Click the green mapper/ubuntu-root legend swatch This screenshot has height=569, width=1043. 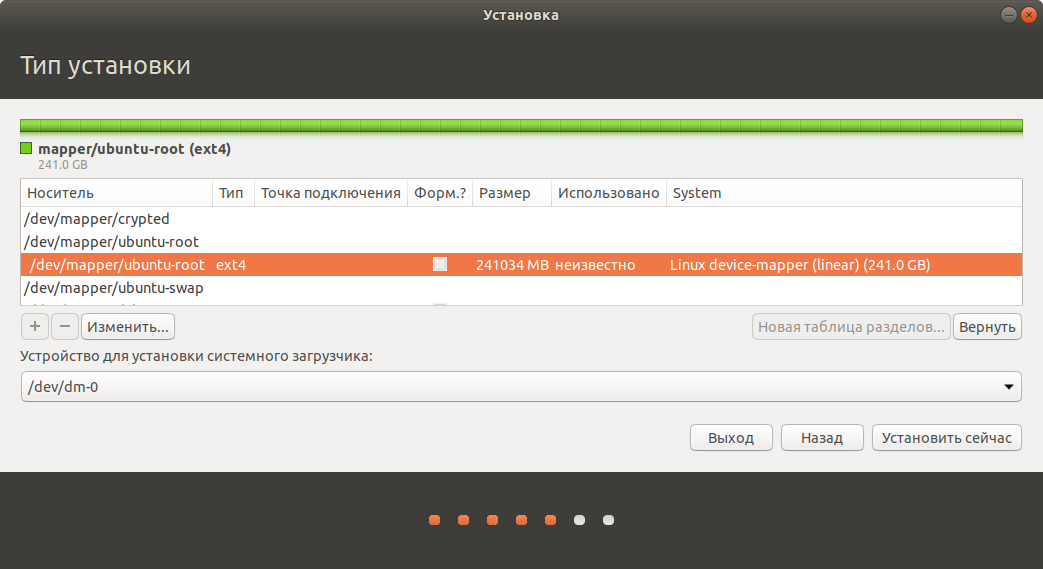coord(26,149)
